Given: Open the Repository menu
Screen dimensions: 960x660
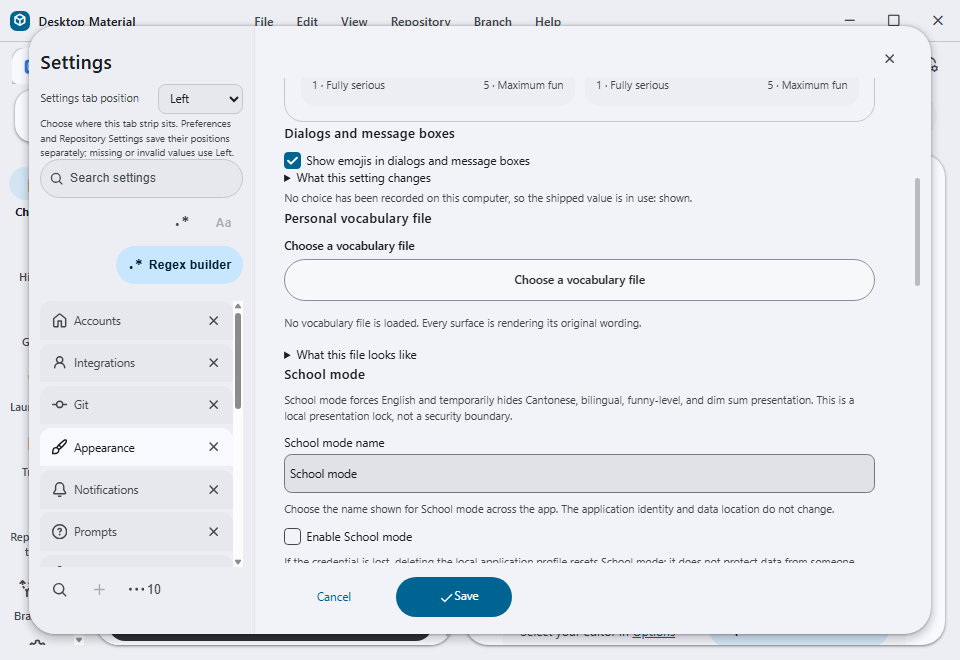Looking at the screenshot, I should [421, 22].
